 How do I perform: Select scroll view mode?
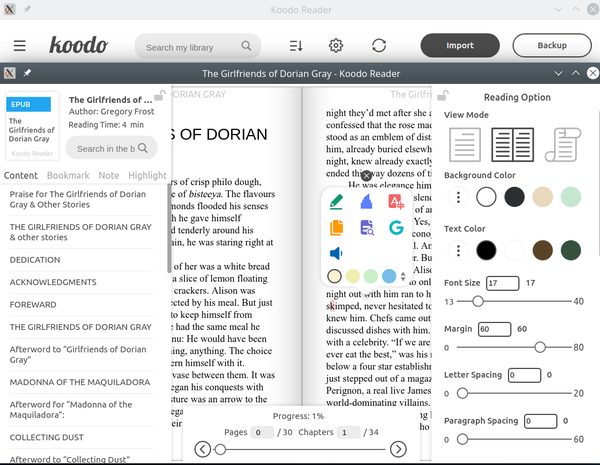click(x=564, y=145)
